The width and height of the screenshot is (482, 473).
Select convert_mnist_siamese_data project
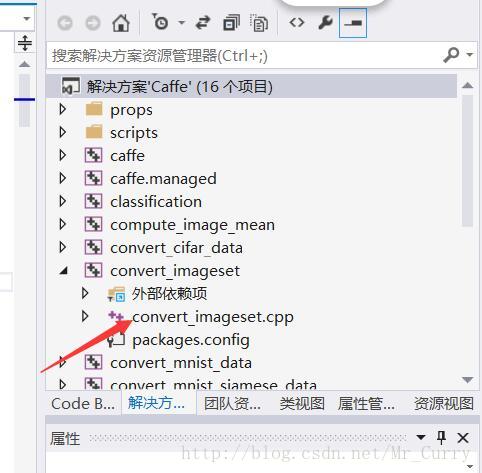pos(213,385)
